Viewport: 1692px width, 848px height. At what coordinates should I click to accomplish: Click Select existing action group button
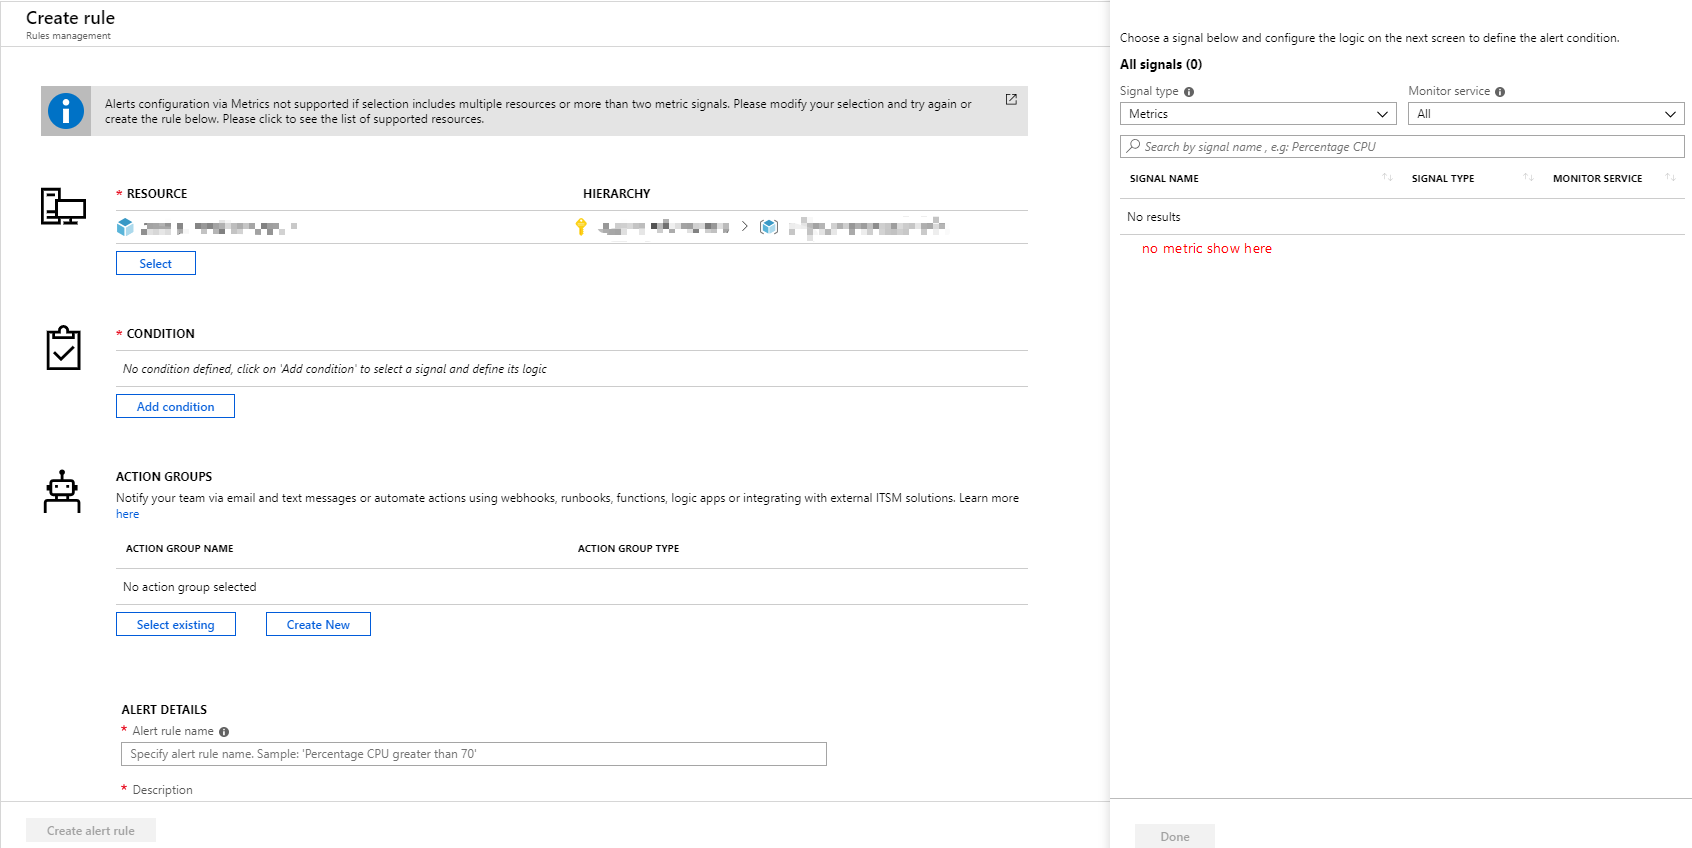176,624
